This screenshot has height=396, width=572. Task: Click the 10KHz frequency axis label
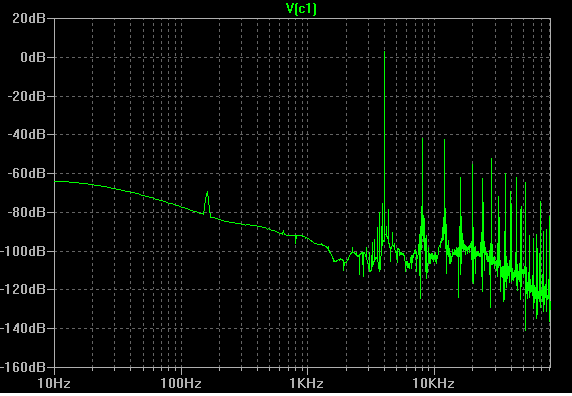[433, 384]
